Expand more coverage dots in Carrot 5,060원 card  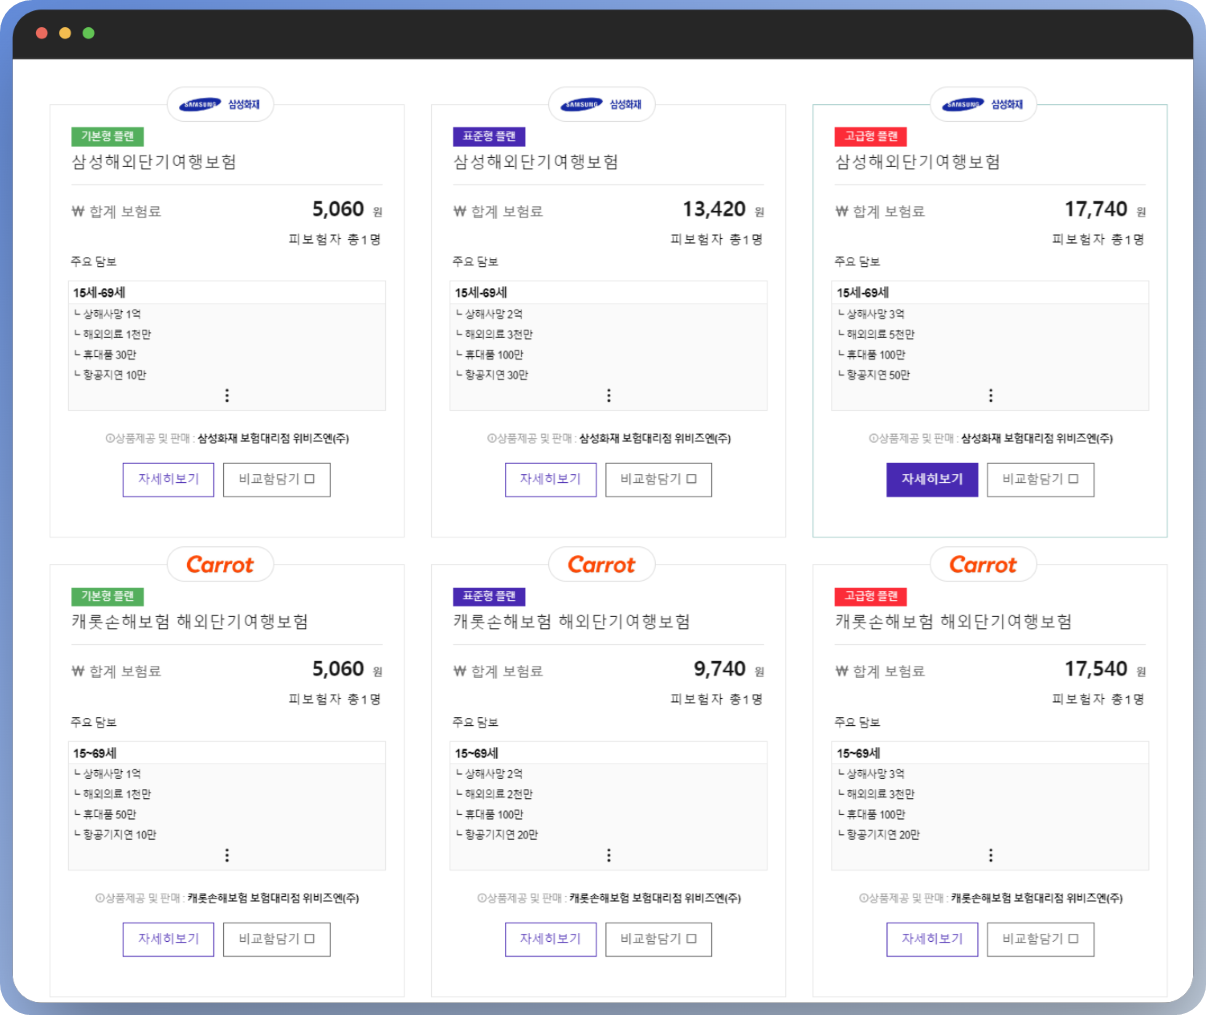(x=227, y=855)
